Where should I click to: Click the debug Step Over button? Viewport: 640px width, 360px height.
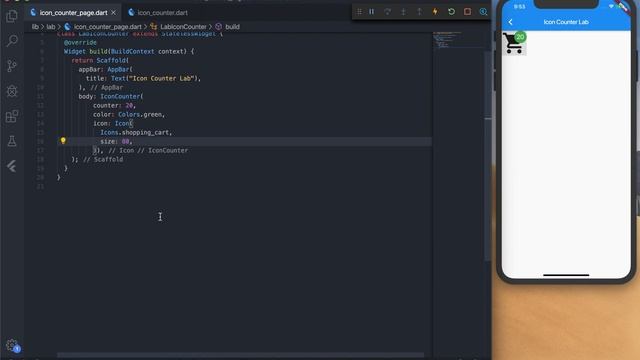tap(387, 12)
